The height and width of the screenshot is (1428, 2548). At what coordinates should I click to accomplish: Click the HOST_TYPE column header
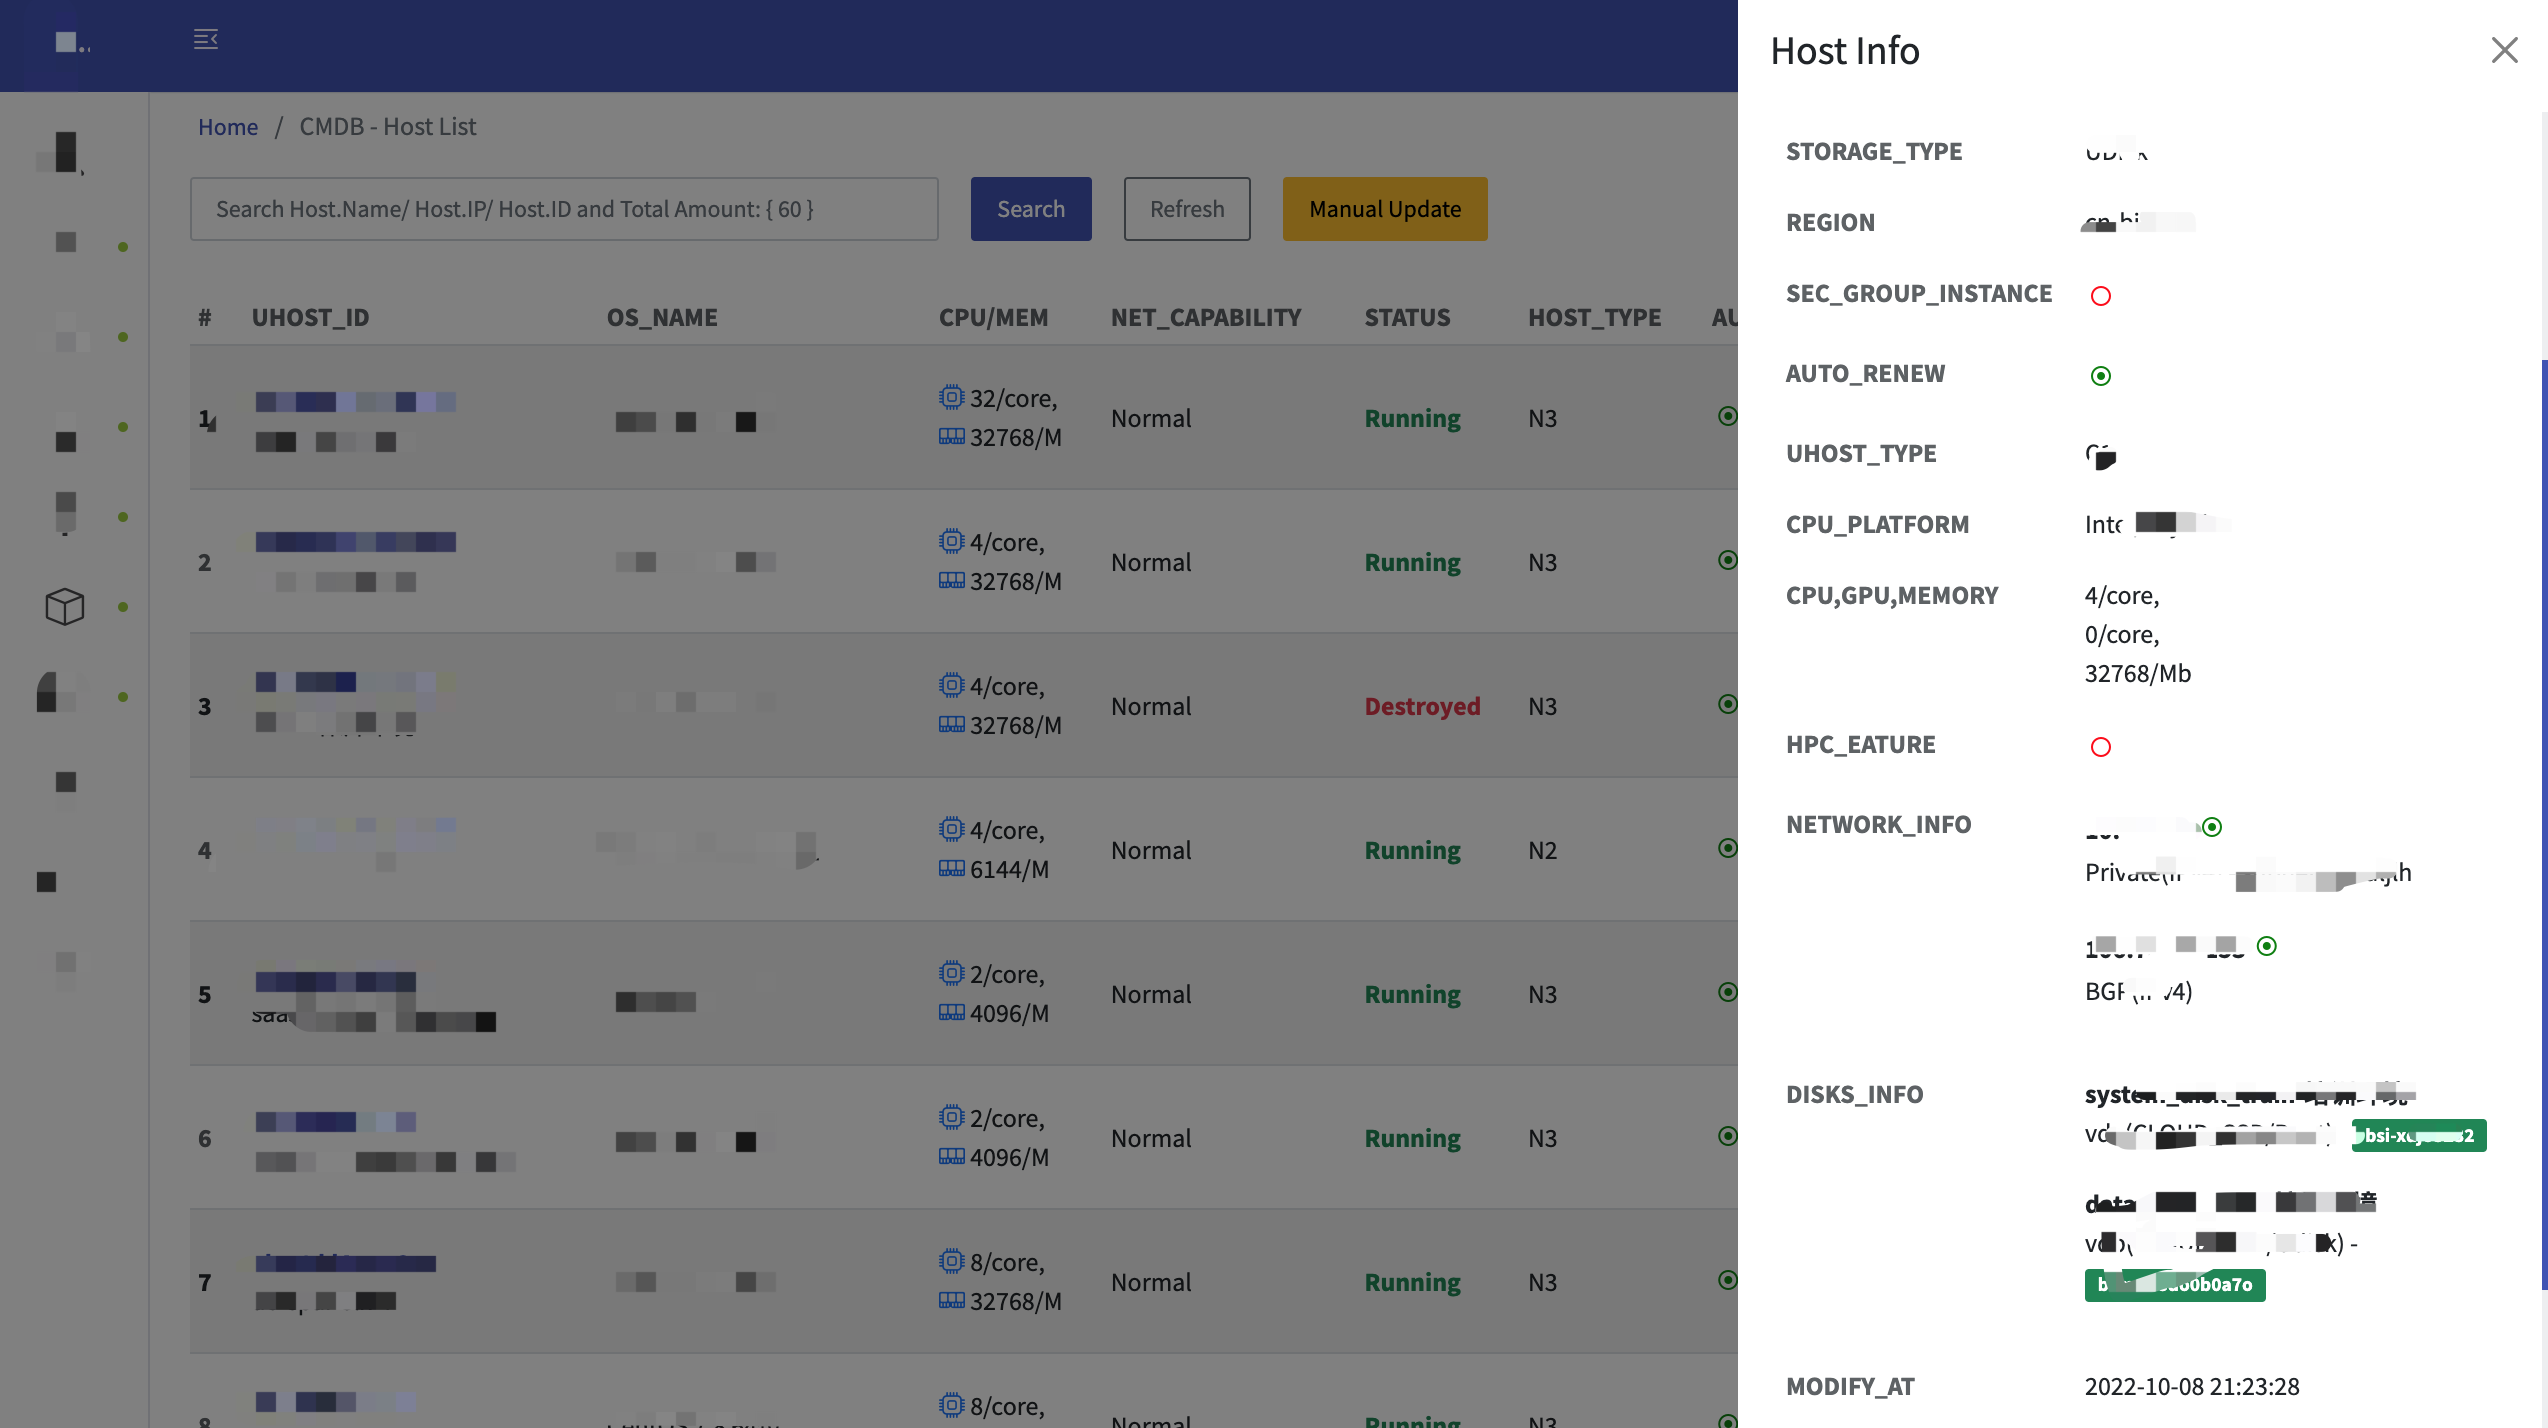pos(1594,318)
